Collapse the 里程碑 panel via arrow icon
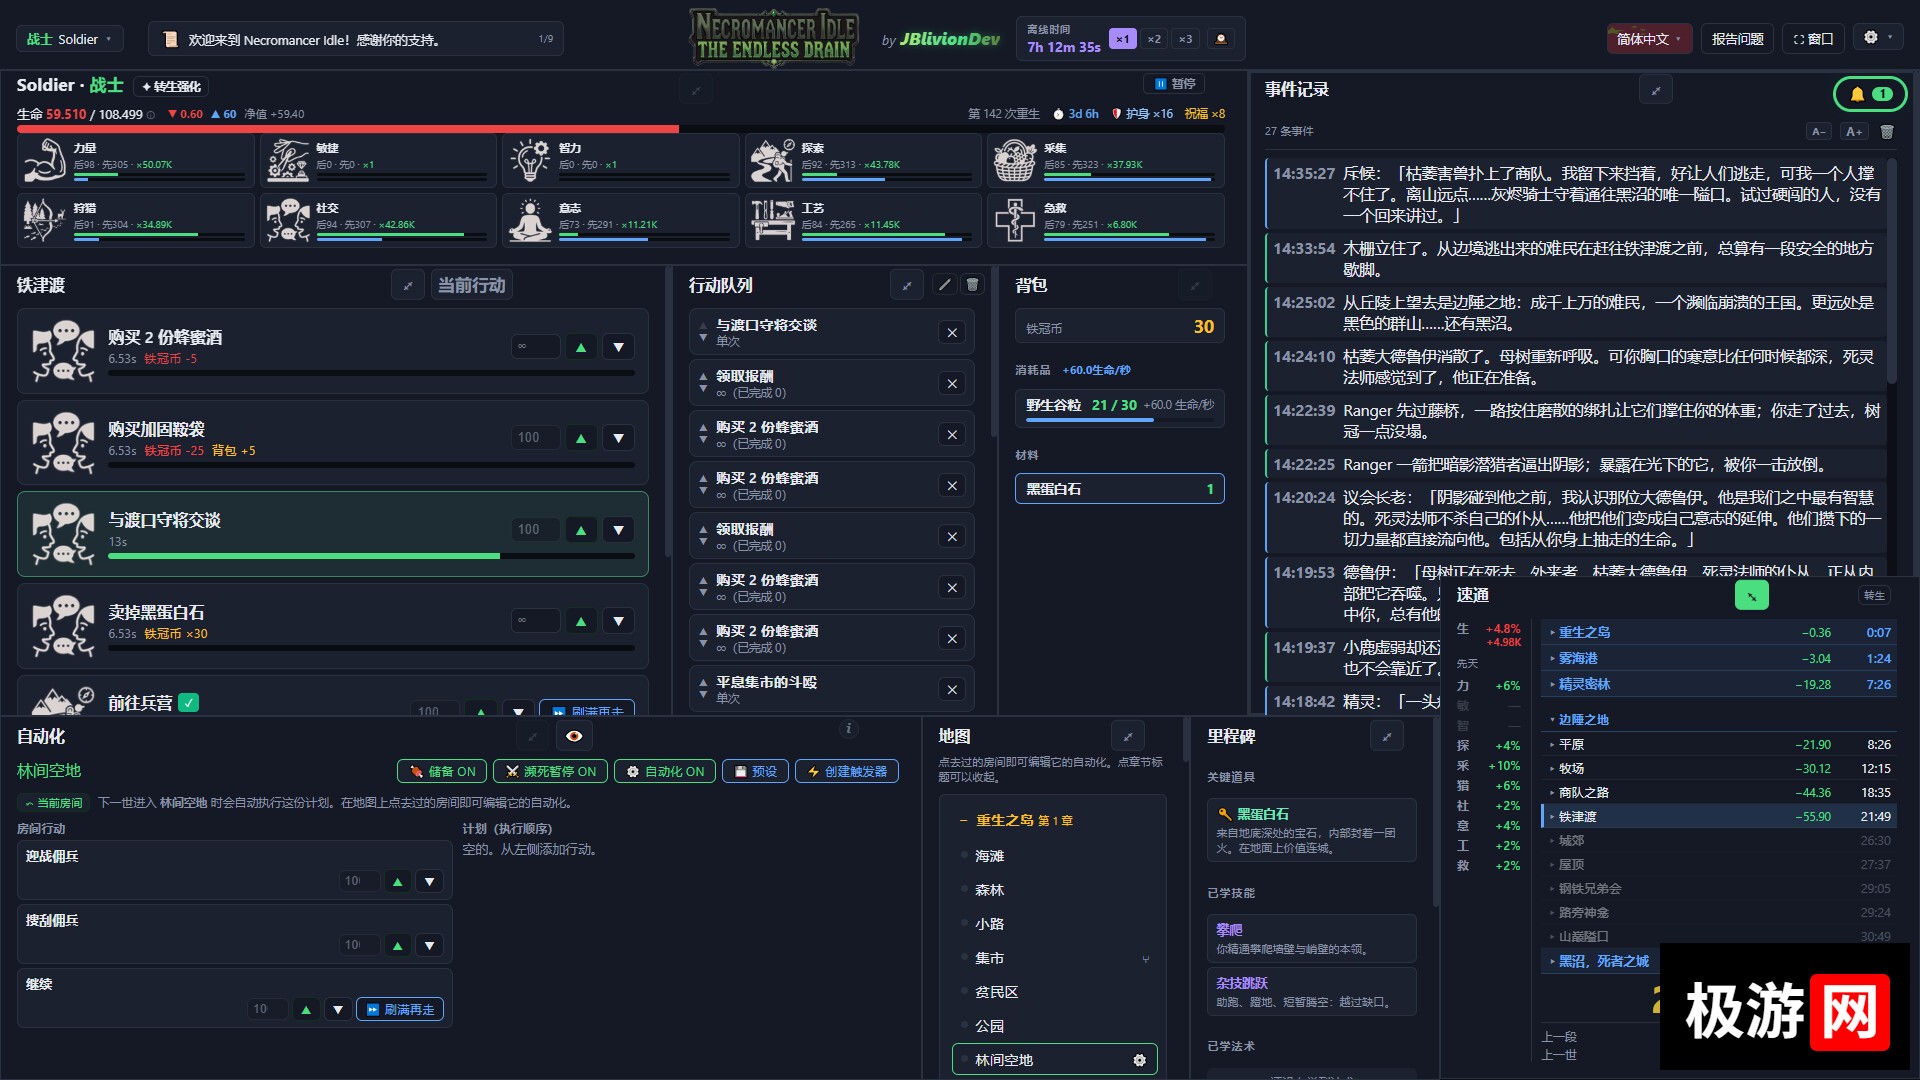Screen dimensions: 1920x1080 point(1387,736)
